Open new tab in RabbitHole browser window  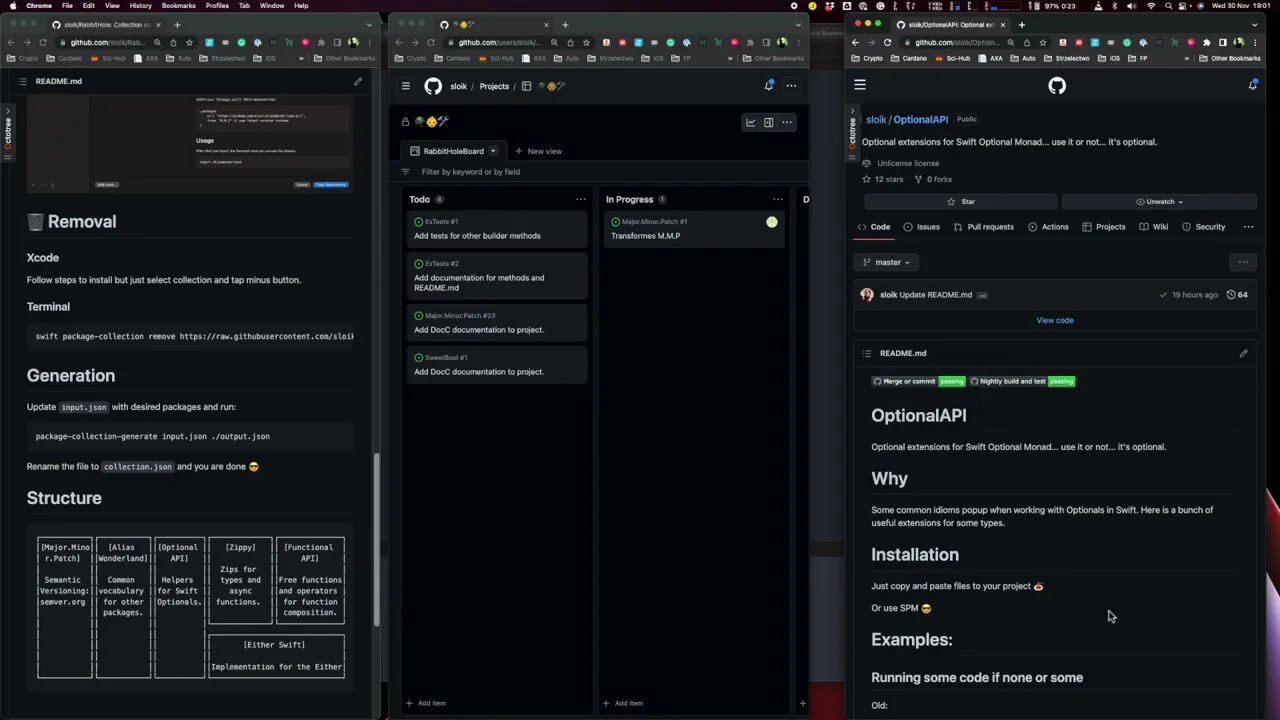[177, 24]
